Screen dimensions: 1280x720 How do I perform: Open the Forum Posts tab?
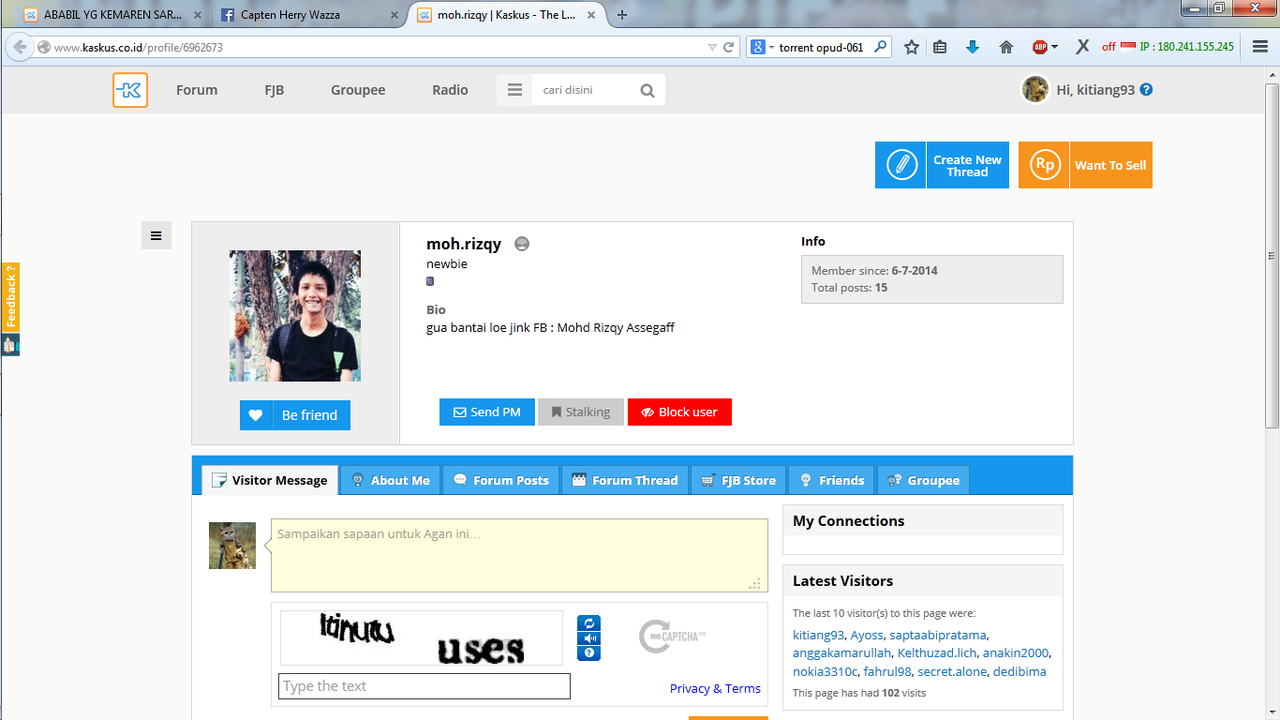[501, 480]
